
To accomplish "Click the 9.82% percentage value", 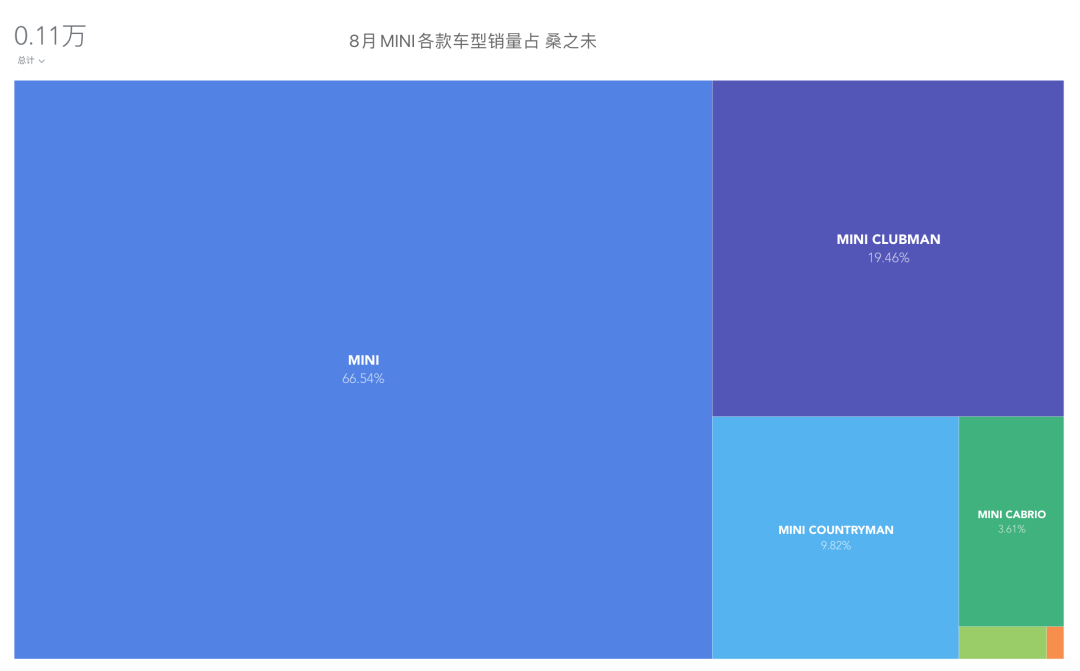I will (x=835, y=546).
